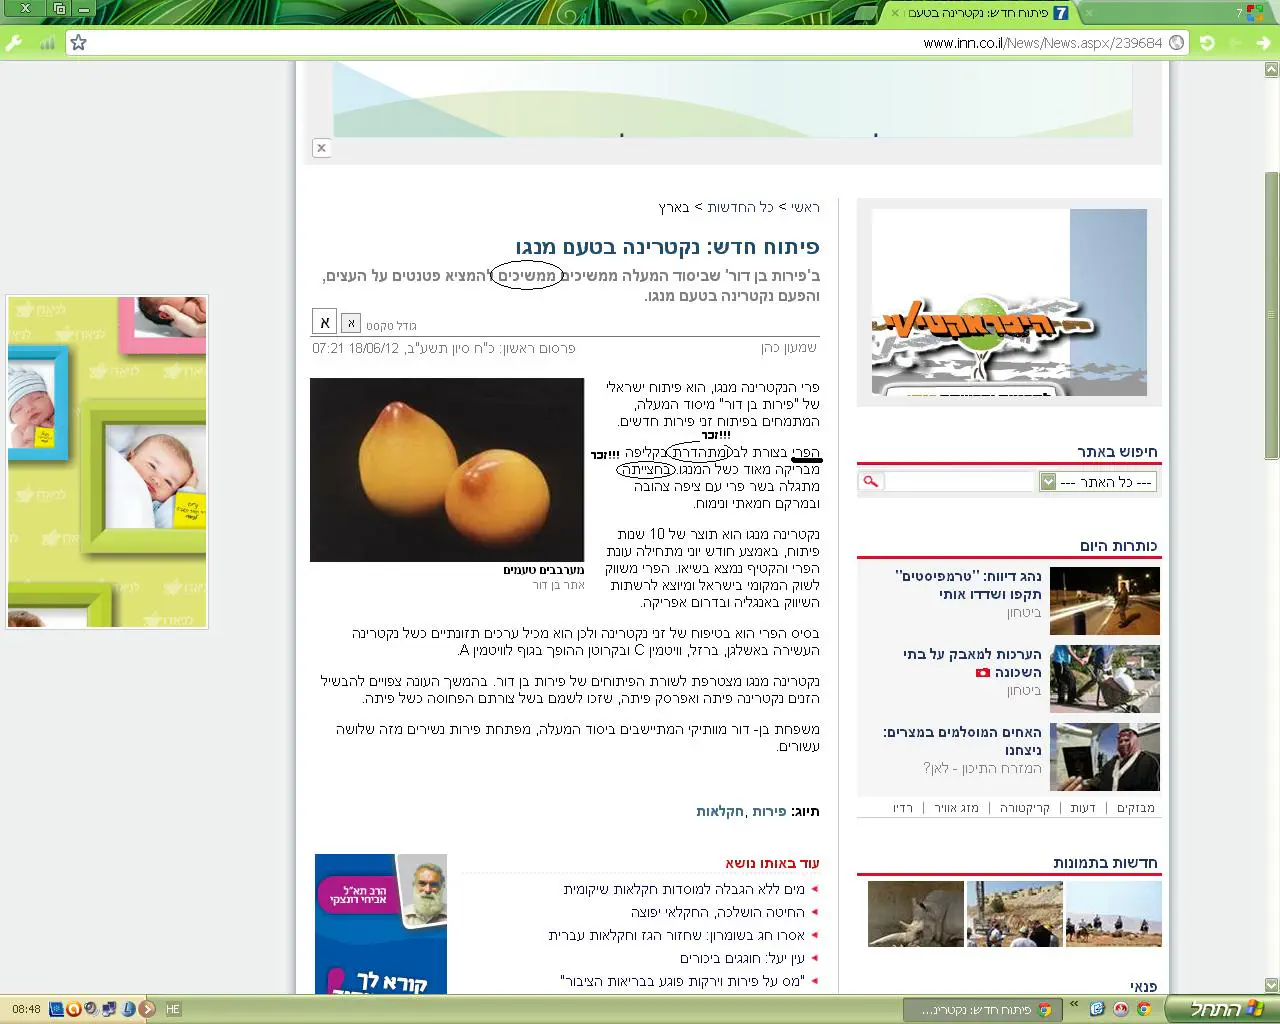The width and height of the screenshot is (1280, 1024).
Task: Click the bookmark star in address bar
Action: point(79,43)
